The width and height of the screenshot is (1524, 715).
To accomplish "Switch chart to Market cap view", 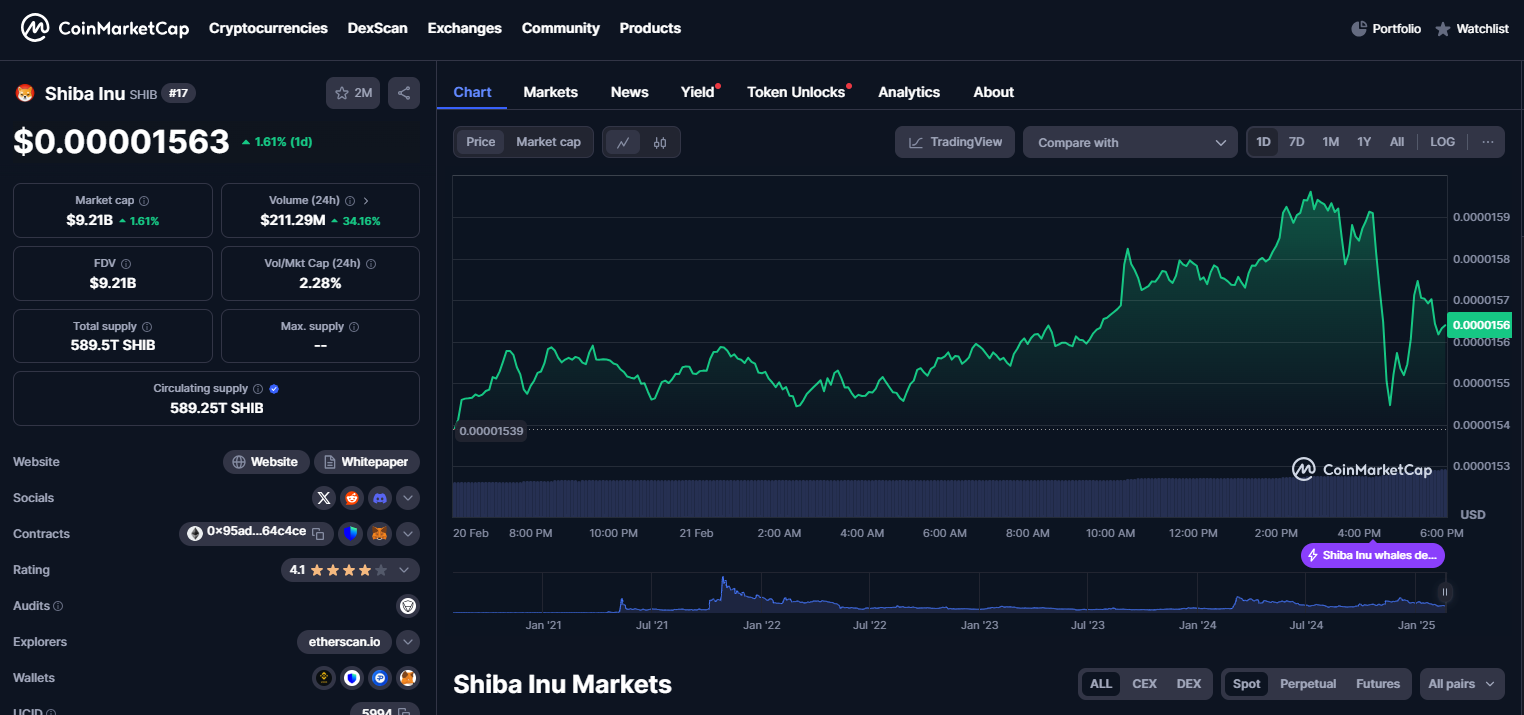I will click(x=548, y=142).
